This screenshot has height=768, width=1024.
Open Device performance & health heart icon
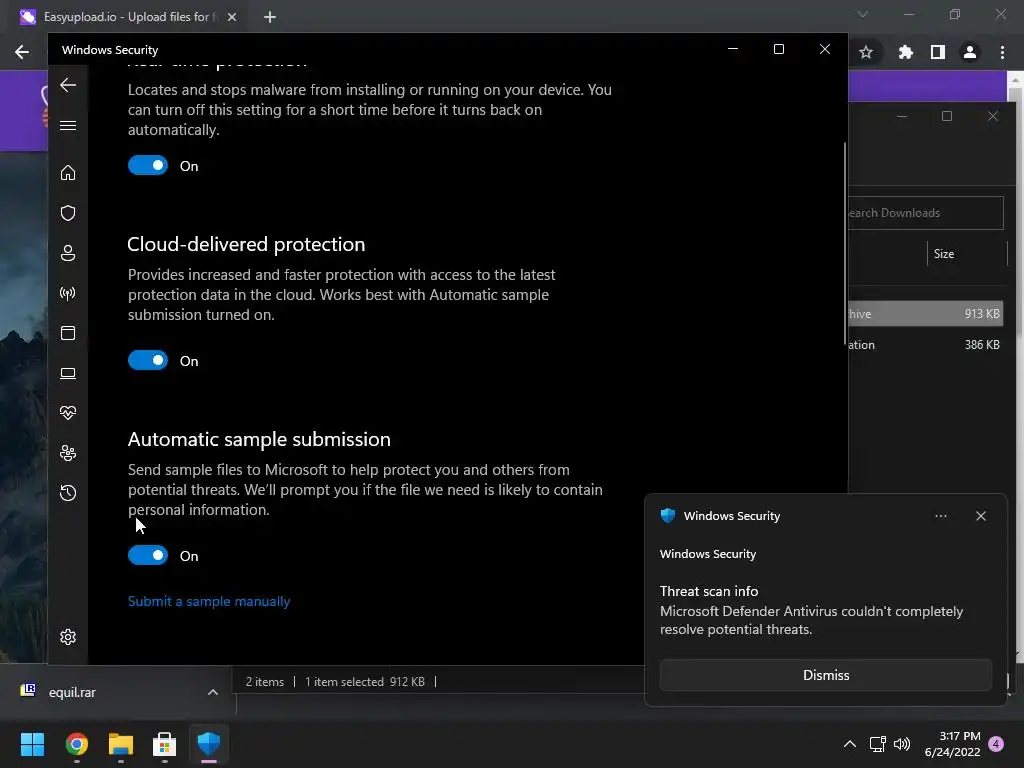[68, 413]
